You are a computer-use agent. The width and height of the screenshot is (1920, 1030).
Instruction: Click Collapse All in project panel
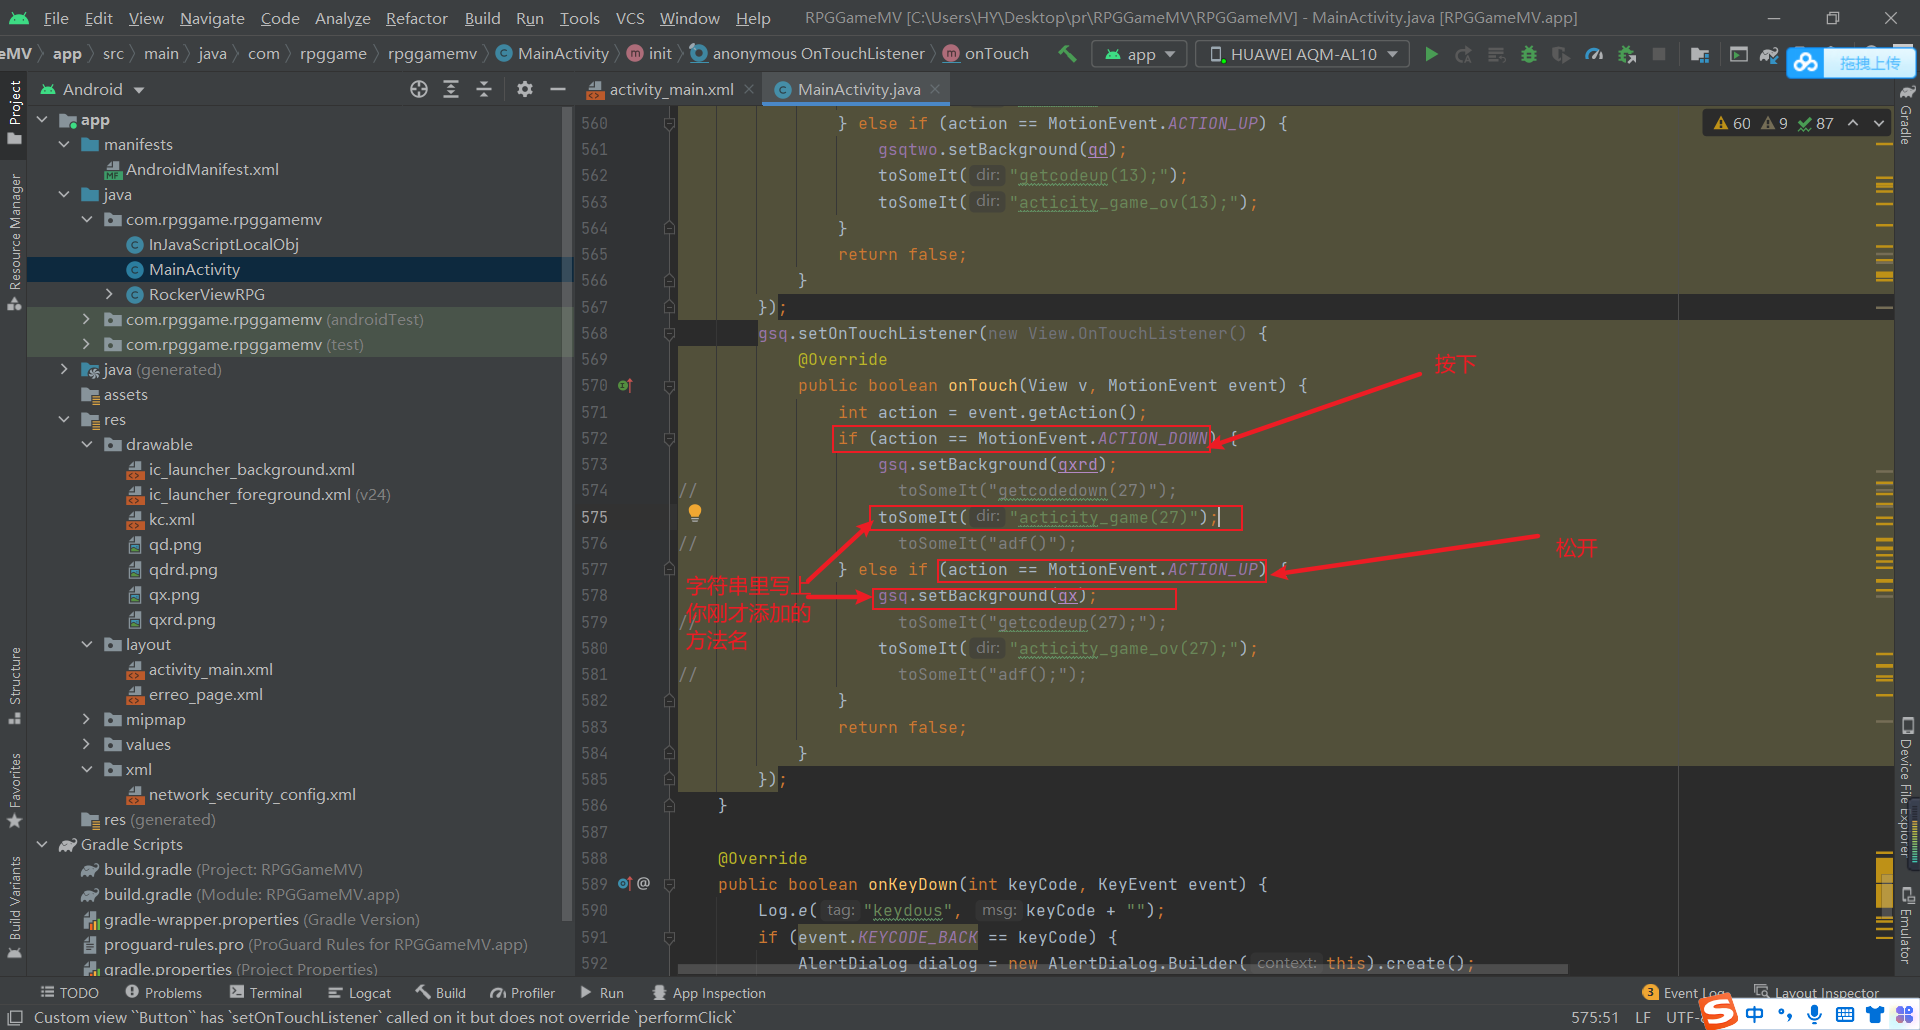click(484, 90)
